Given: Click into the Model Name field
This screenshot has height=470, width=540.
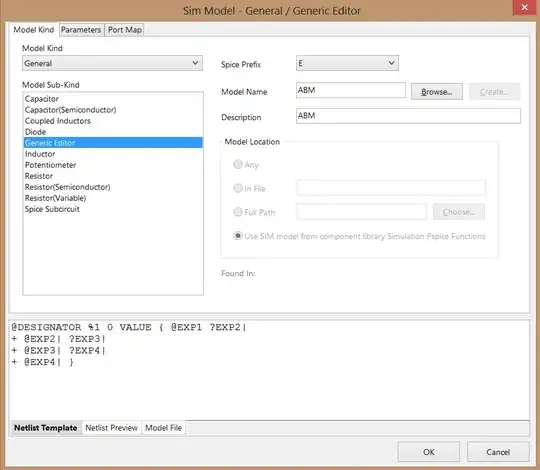Looking at the screenshot, I should (351, 90).
